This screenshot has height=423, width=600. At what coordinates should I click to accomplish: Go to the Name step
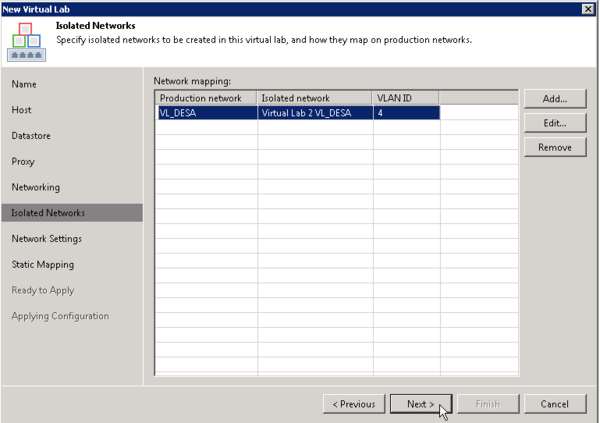(x=24, y=84)
